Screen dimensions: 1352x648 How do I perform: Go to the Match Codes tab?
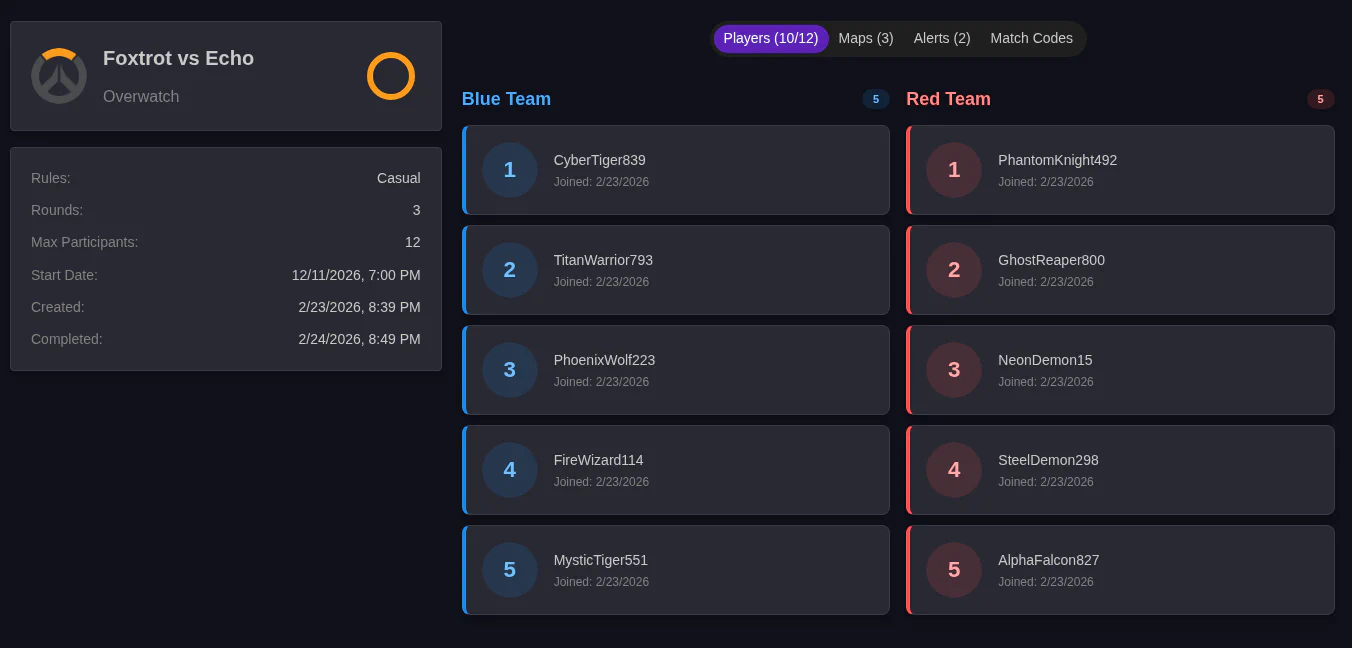click(x=1031, y=39)
